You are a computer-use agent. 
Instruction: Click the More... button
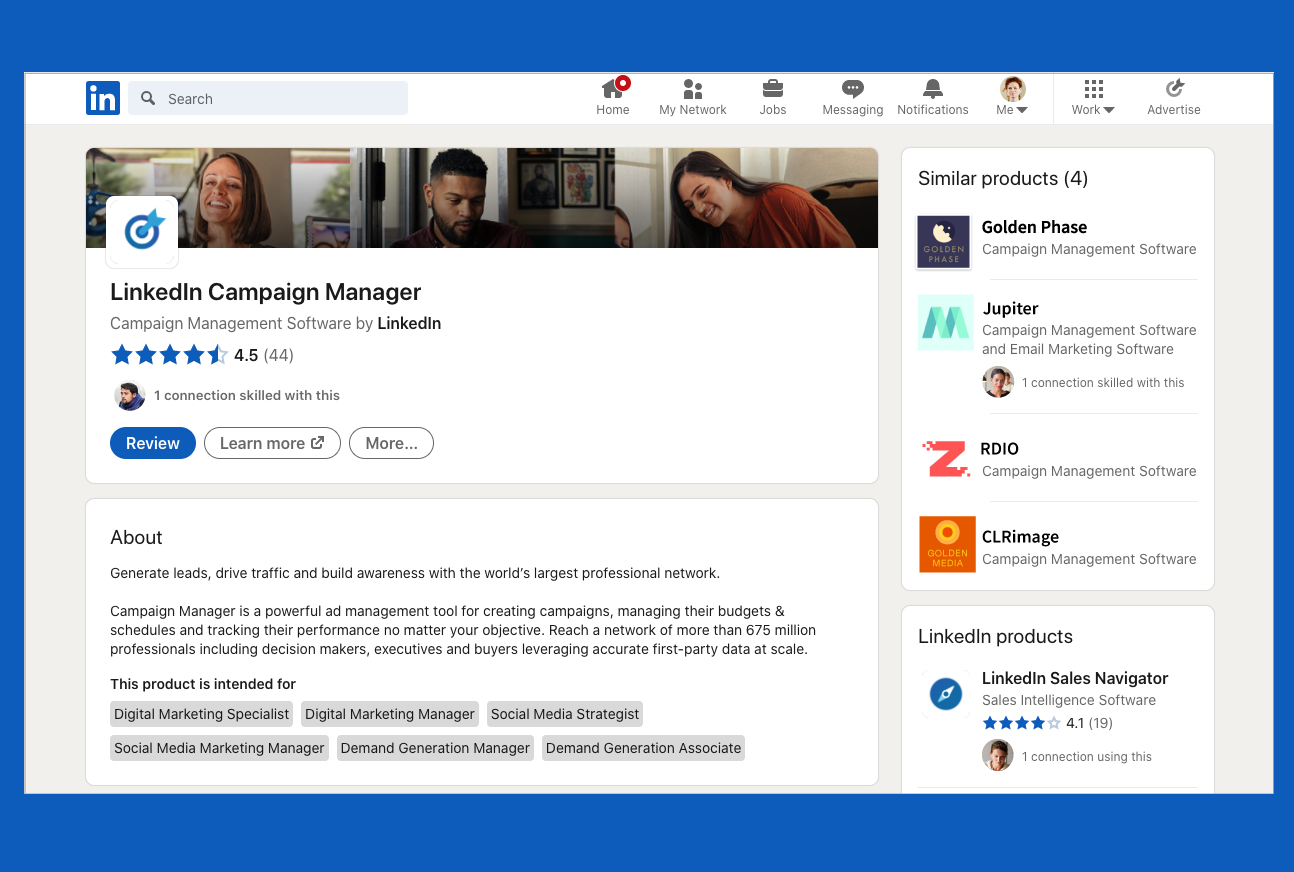pyautogui.click(x=391, y=443)
